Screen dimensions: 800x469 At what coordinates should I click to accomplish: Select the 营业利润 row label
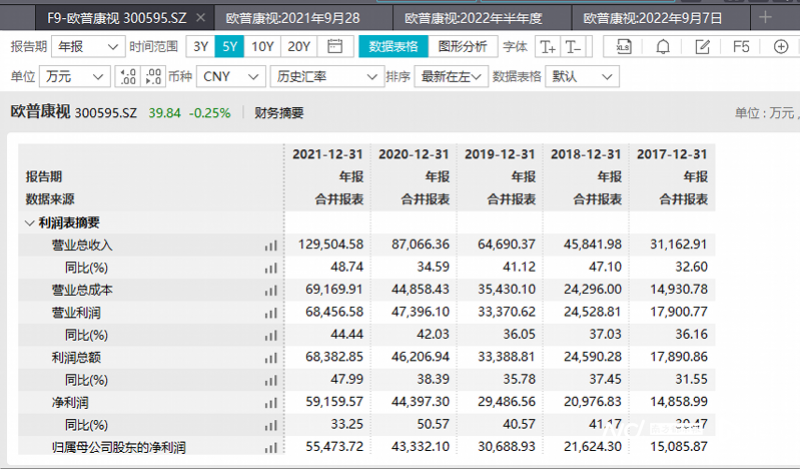click(x=76, y=313)
